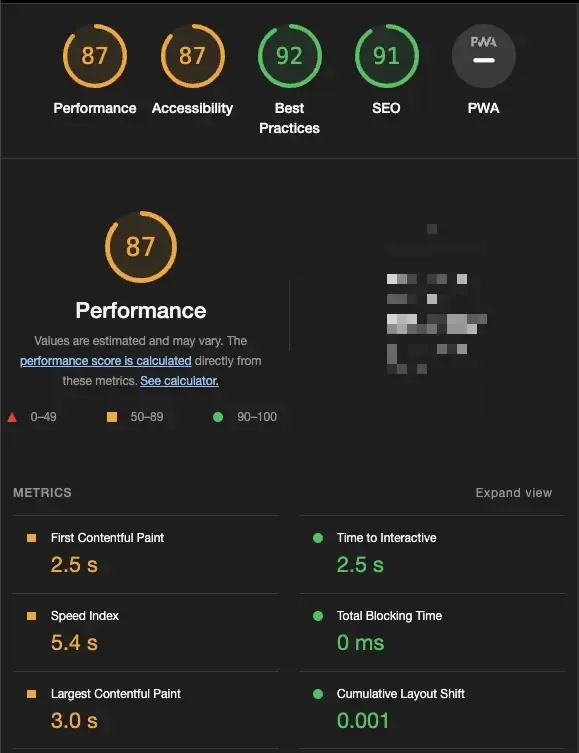Click the Performance score gauge at top

[x=95, y=56]
